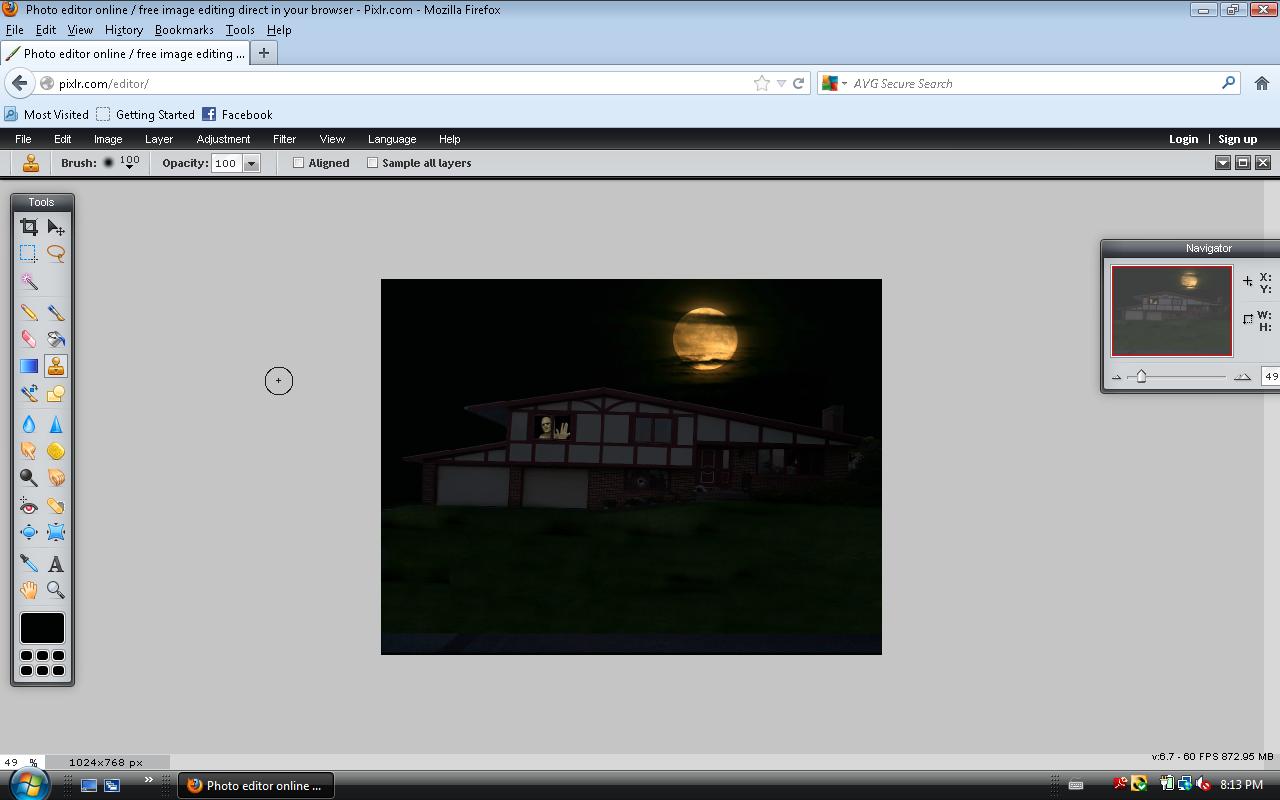Select the Gradient tool

point(29,367)
